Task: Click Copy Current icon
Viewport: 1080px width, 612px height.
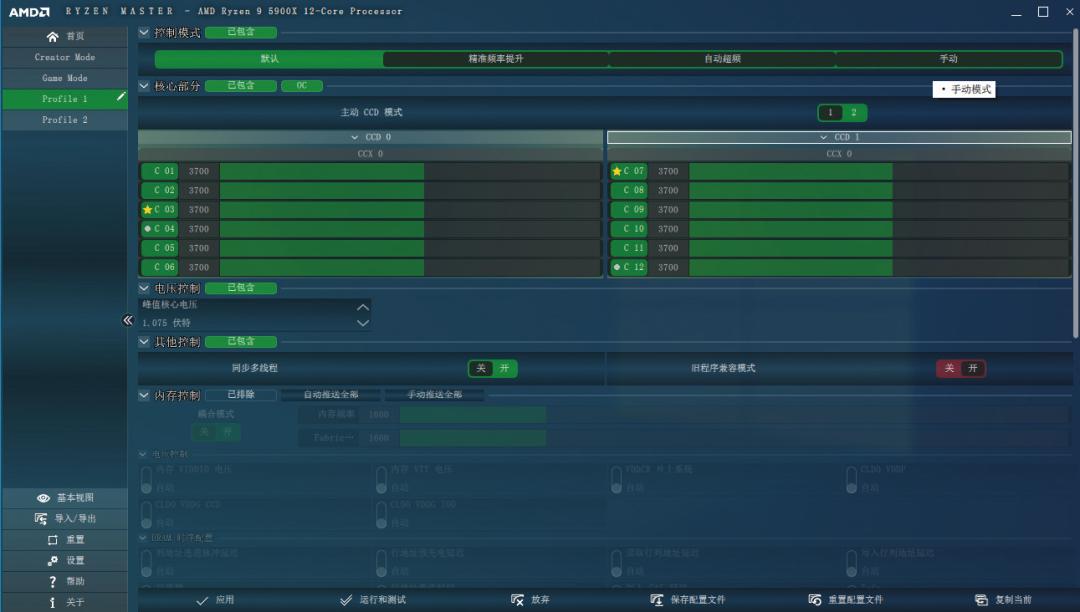Action: coord(982,600)
